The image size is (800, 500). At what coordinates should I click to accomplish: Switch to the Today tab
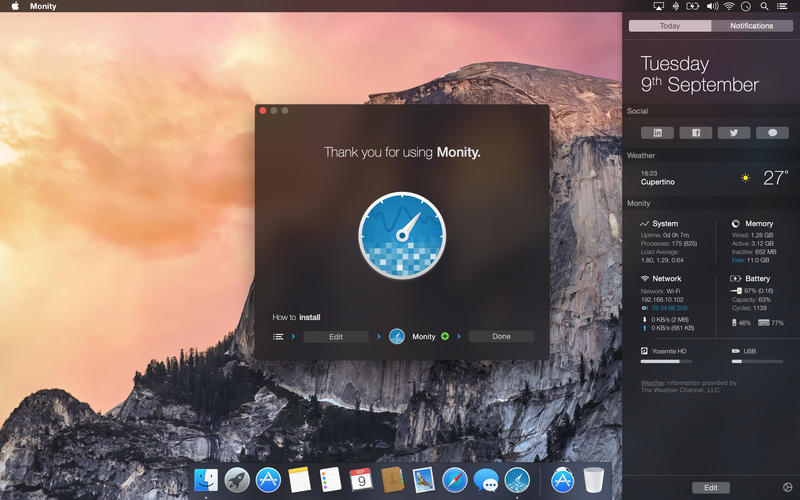(670, 26)
